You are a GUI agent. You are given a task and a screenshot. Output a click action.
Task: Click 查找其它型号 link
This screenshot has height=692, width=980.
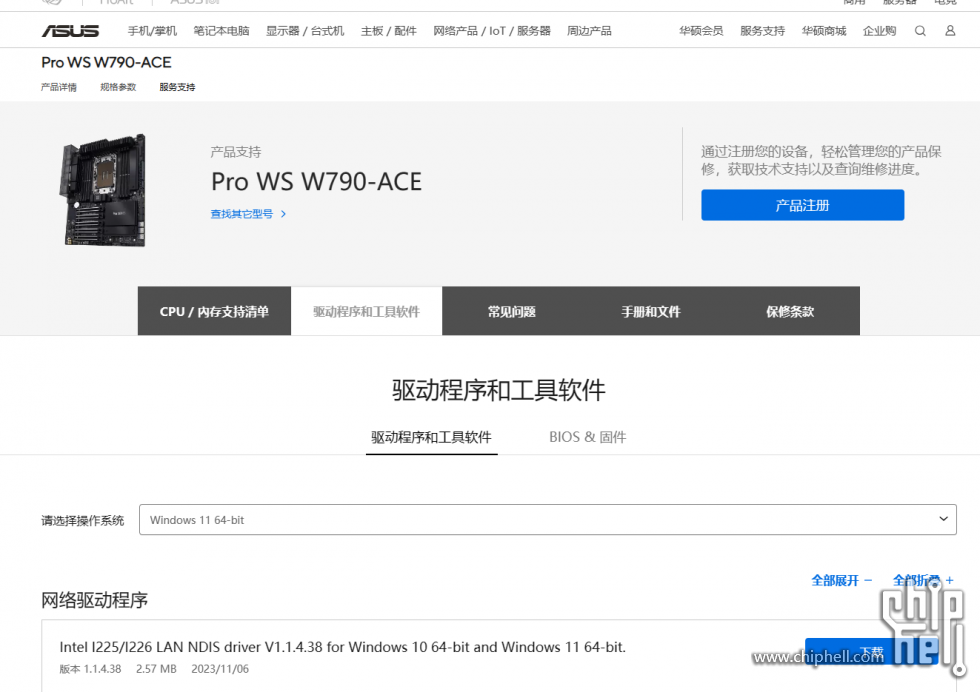[x=242, y=214]
